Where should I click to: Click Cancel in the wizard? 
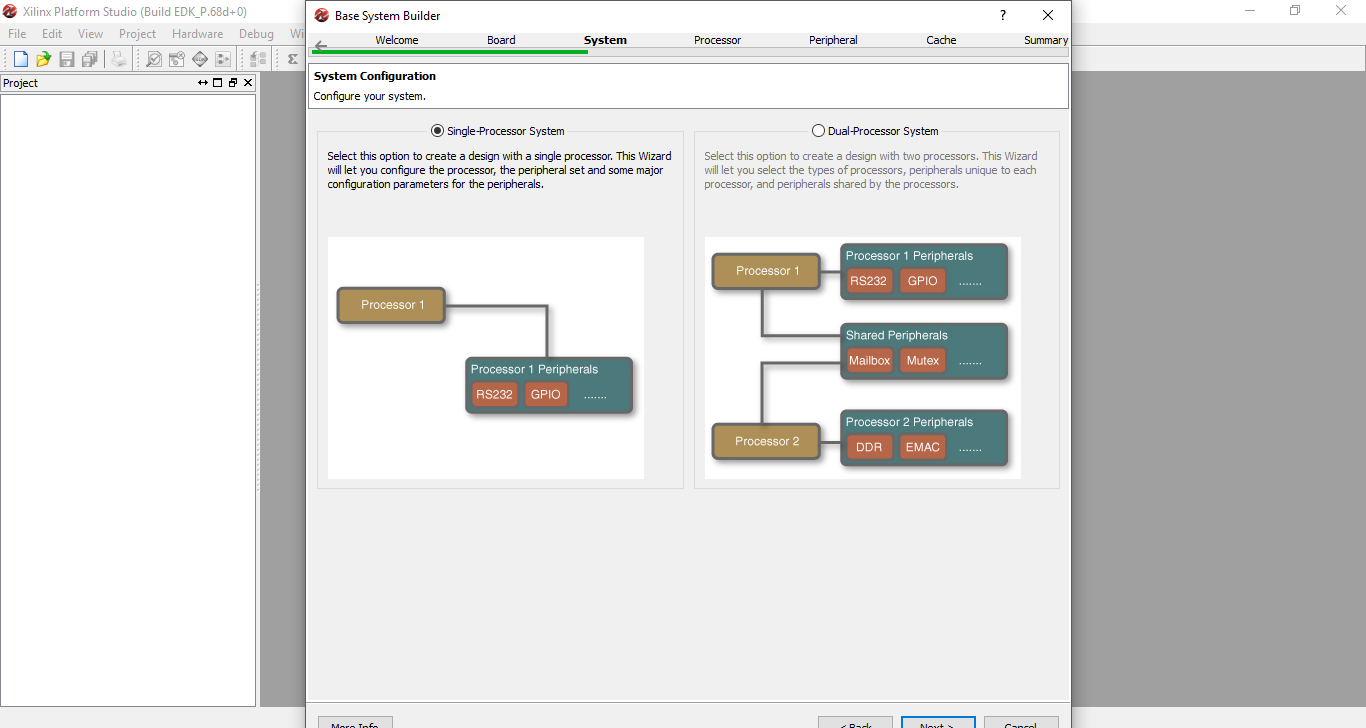pyautogui.click(x=1021, y=722)
